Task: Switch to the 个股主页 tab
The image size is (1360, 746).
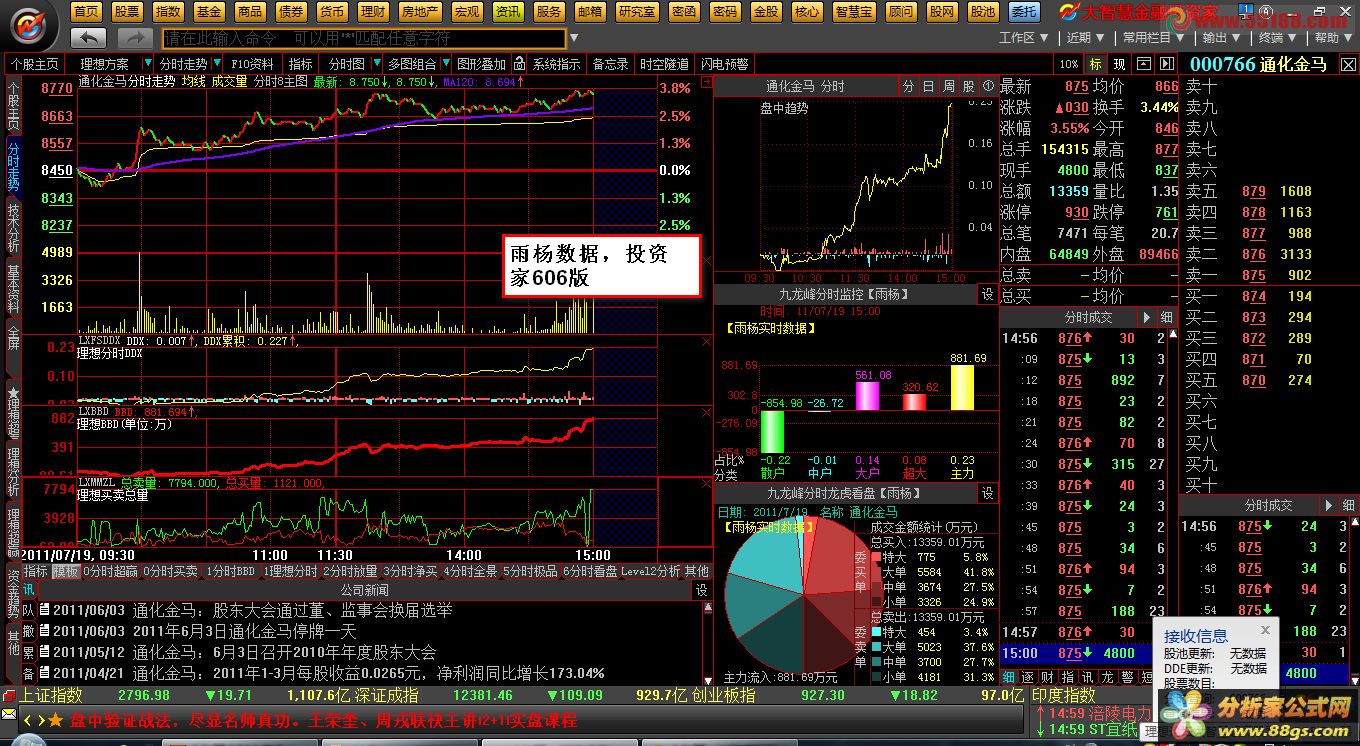Action: tap(35, 64)
